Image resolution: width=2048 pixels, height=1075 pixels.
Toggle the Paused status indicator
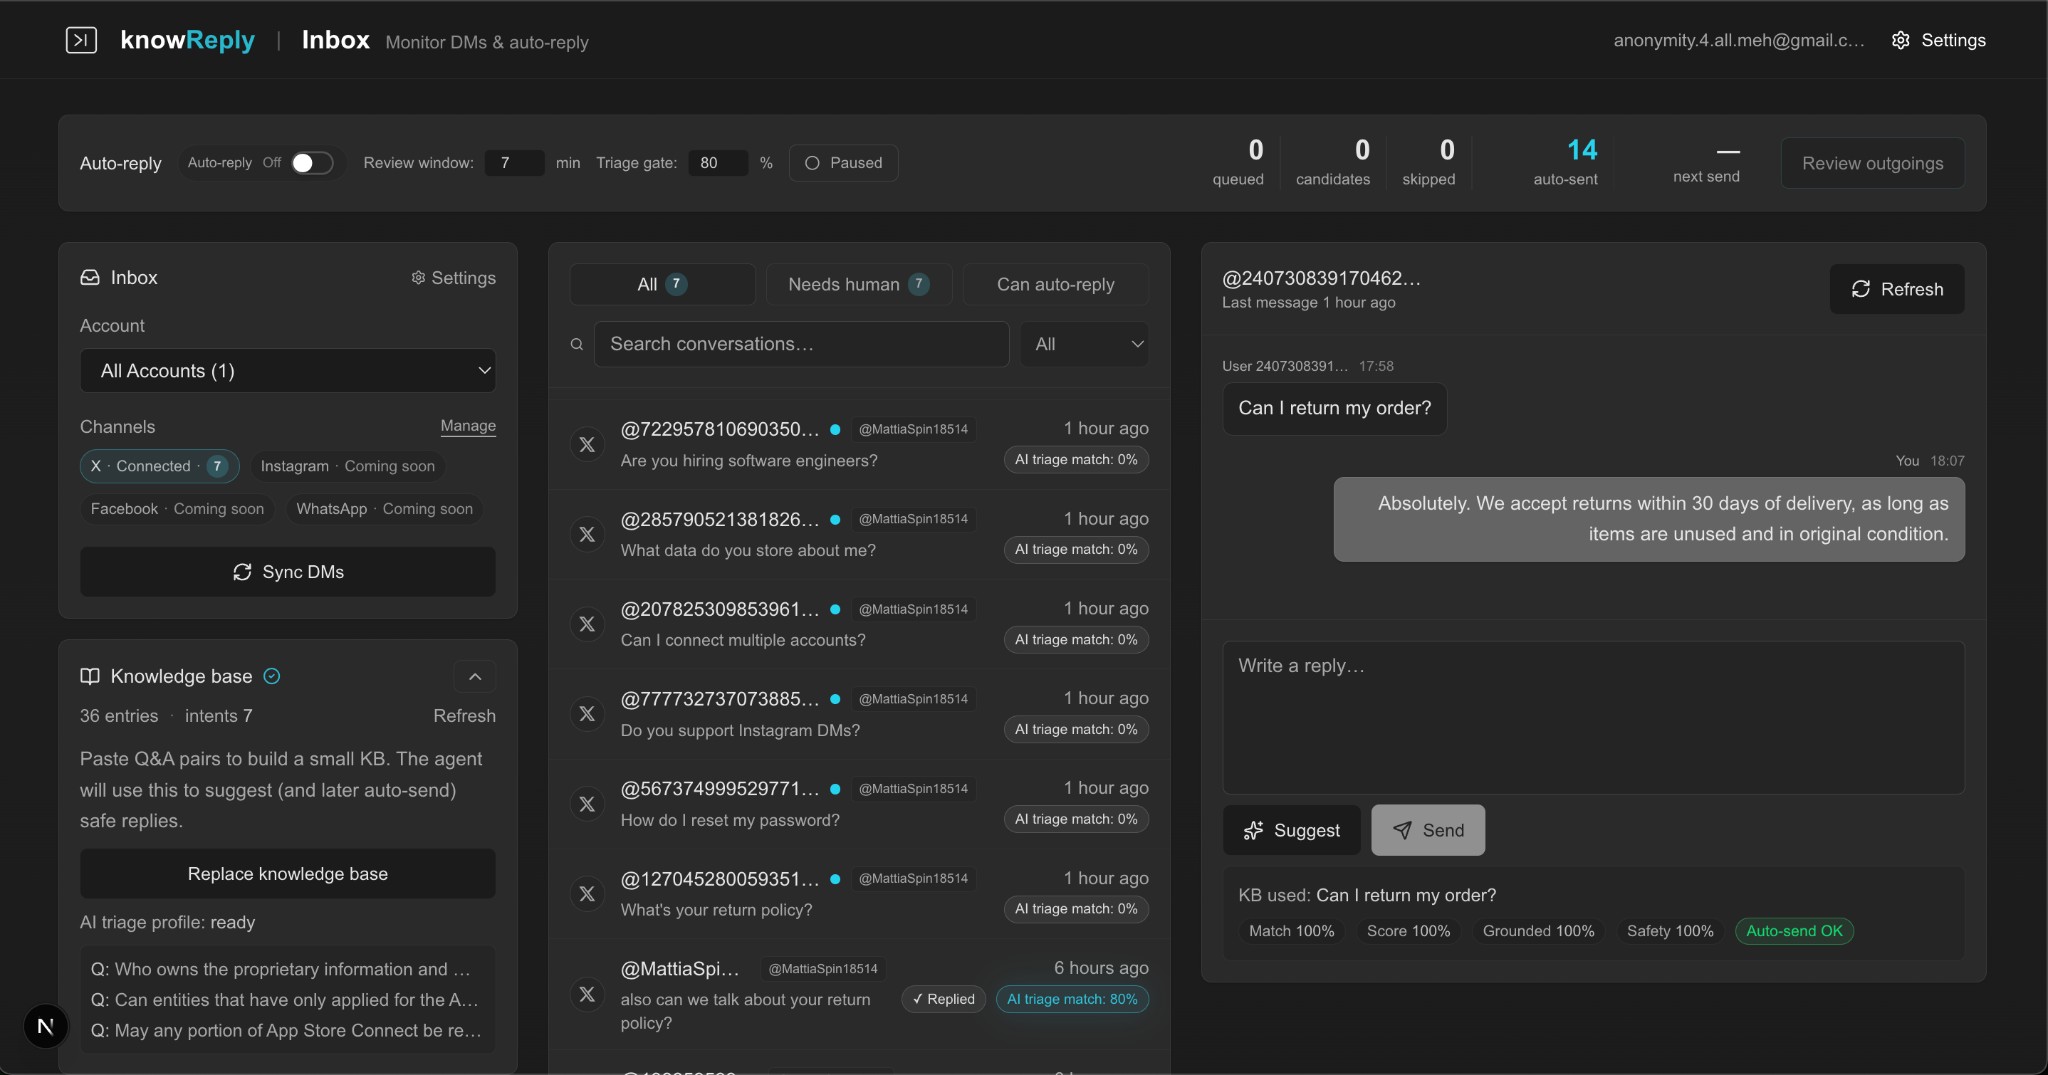click(843, 163)
